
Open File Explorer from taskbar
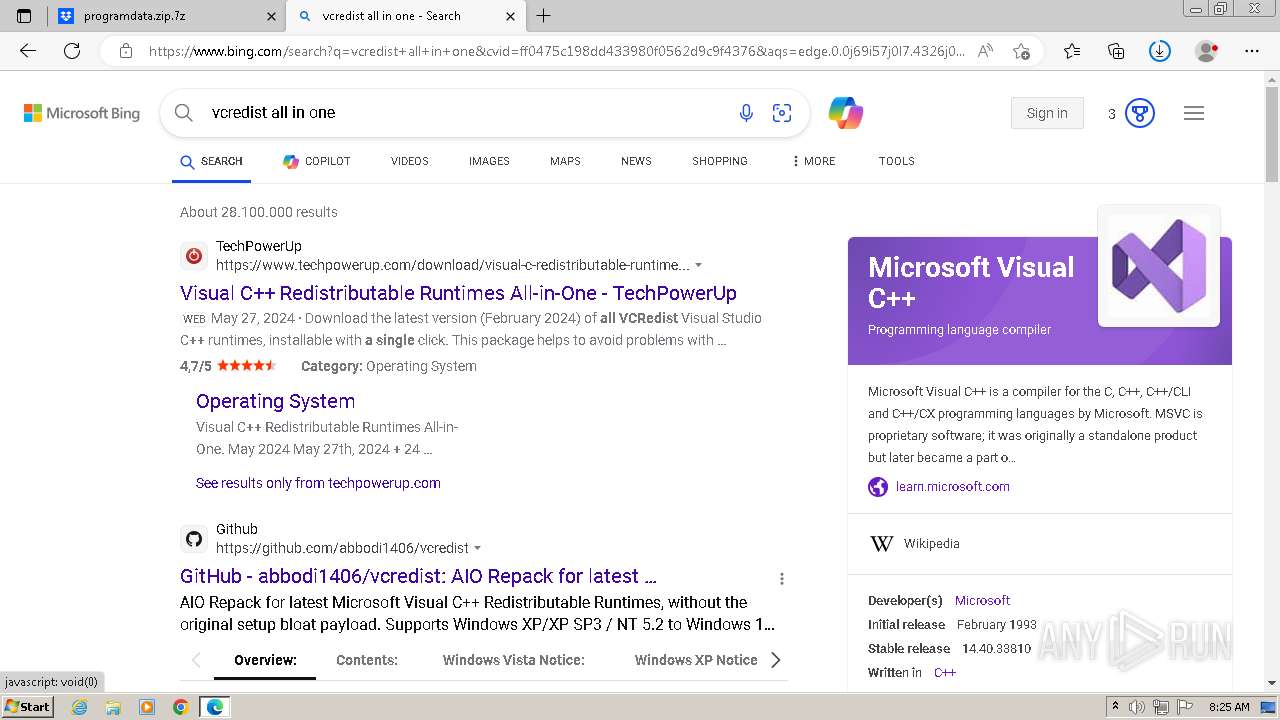(x=113, y=707)
